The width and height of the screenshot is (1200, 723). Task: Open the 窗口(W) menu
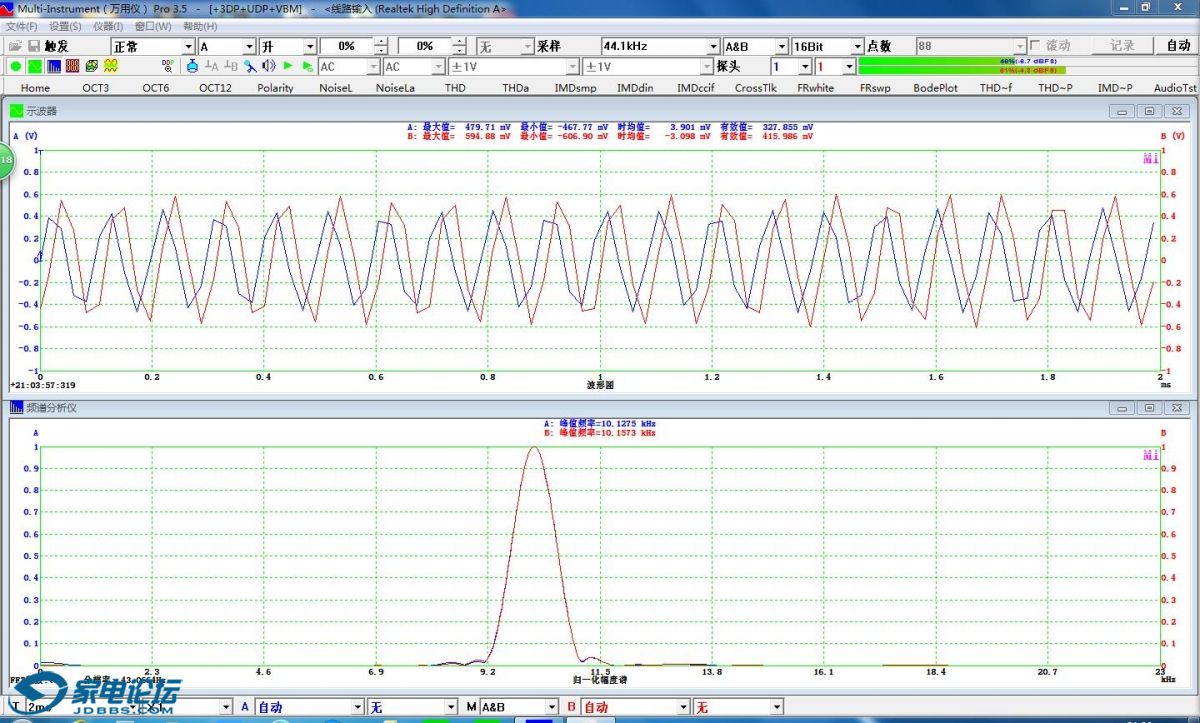click(x=153, y=26)
